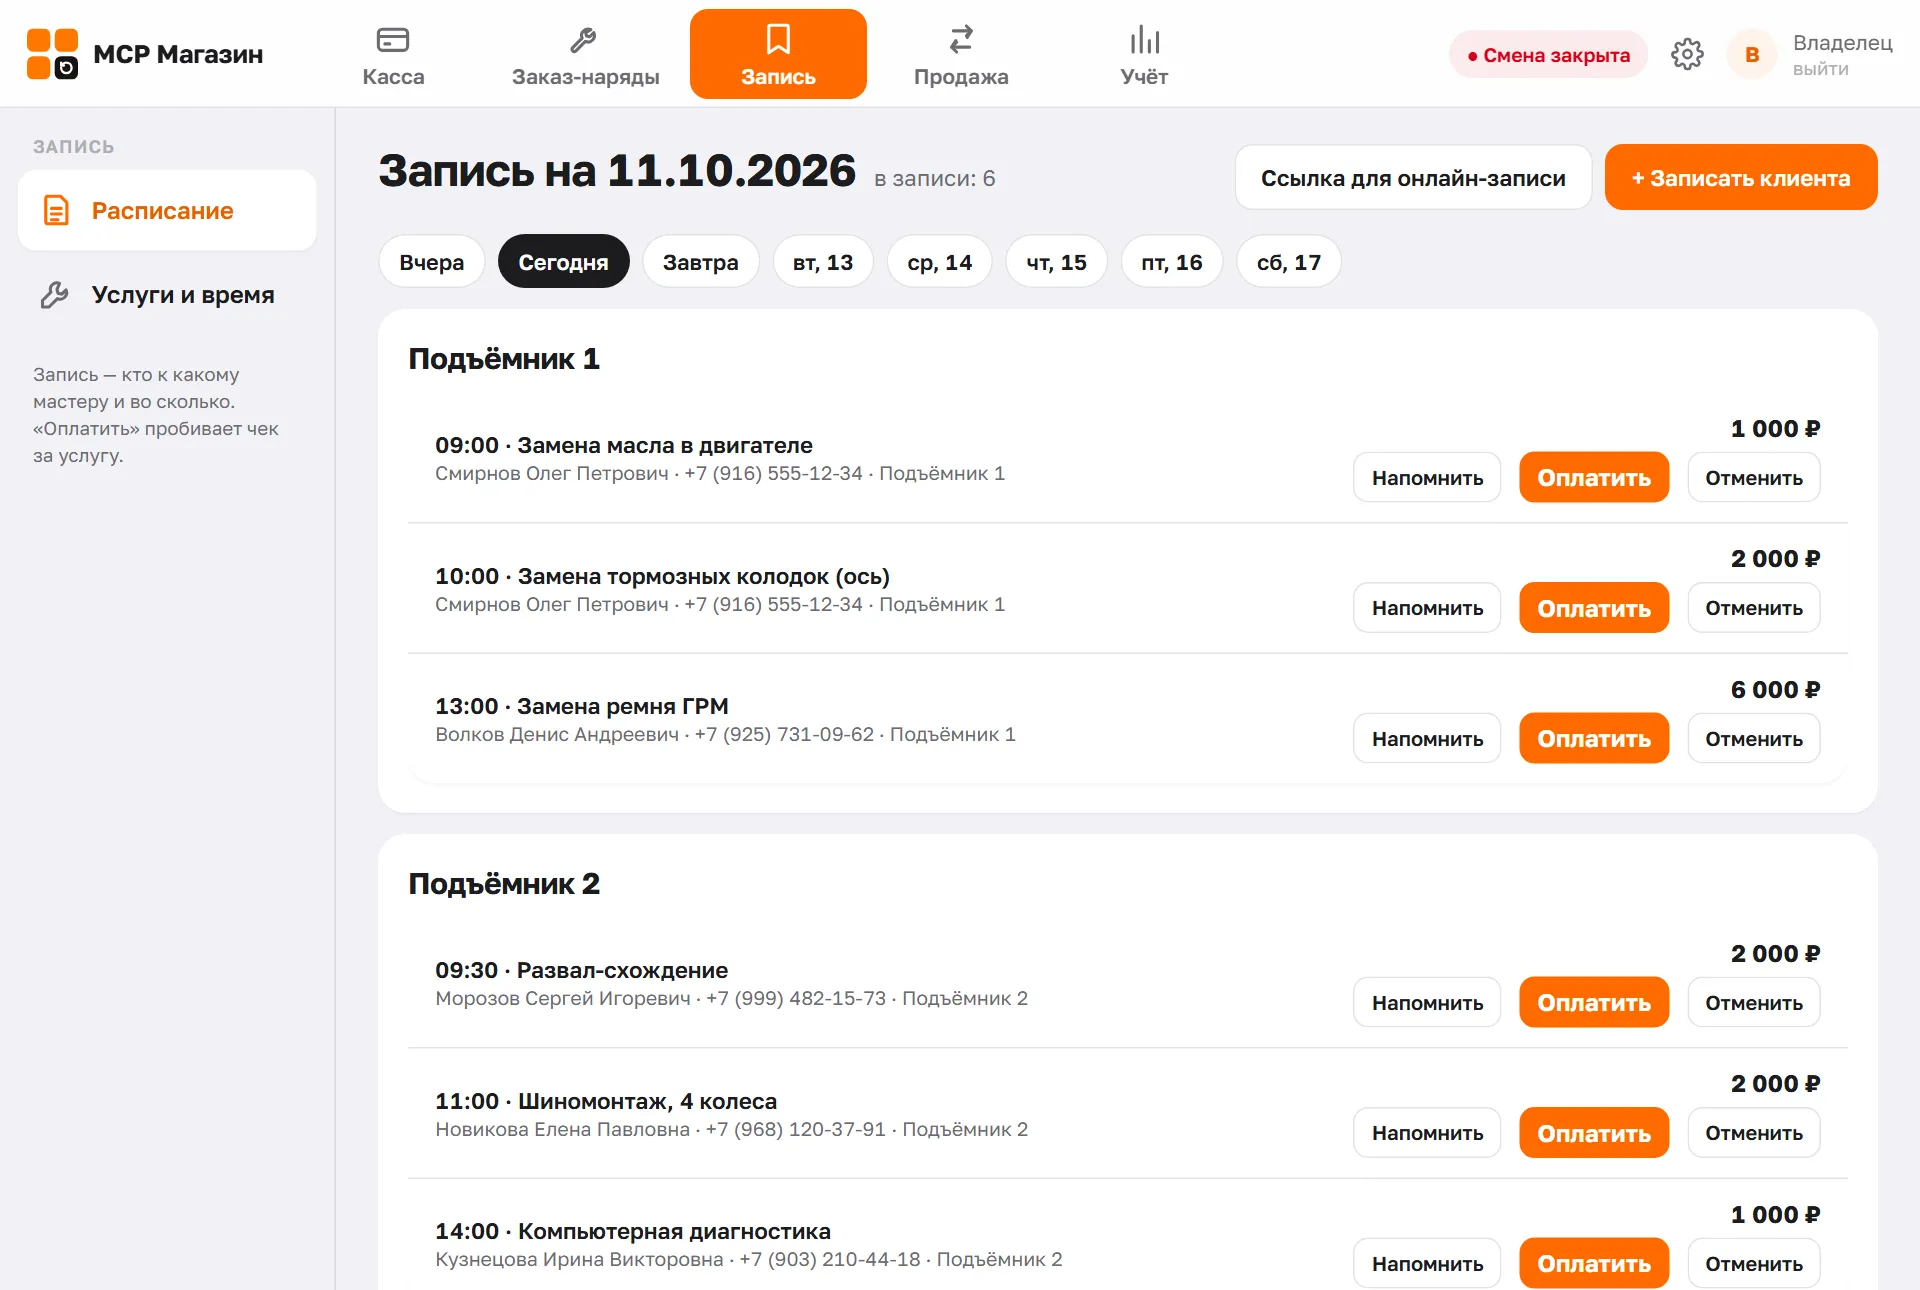This screenshot has width=1920, height=1290.
Task: Select the сб, 17 date chip
Action: coord(1288,262)
